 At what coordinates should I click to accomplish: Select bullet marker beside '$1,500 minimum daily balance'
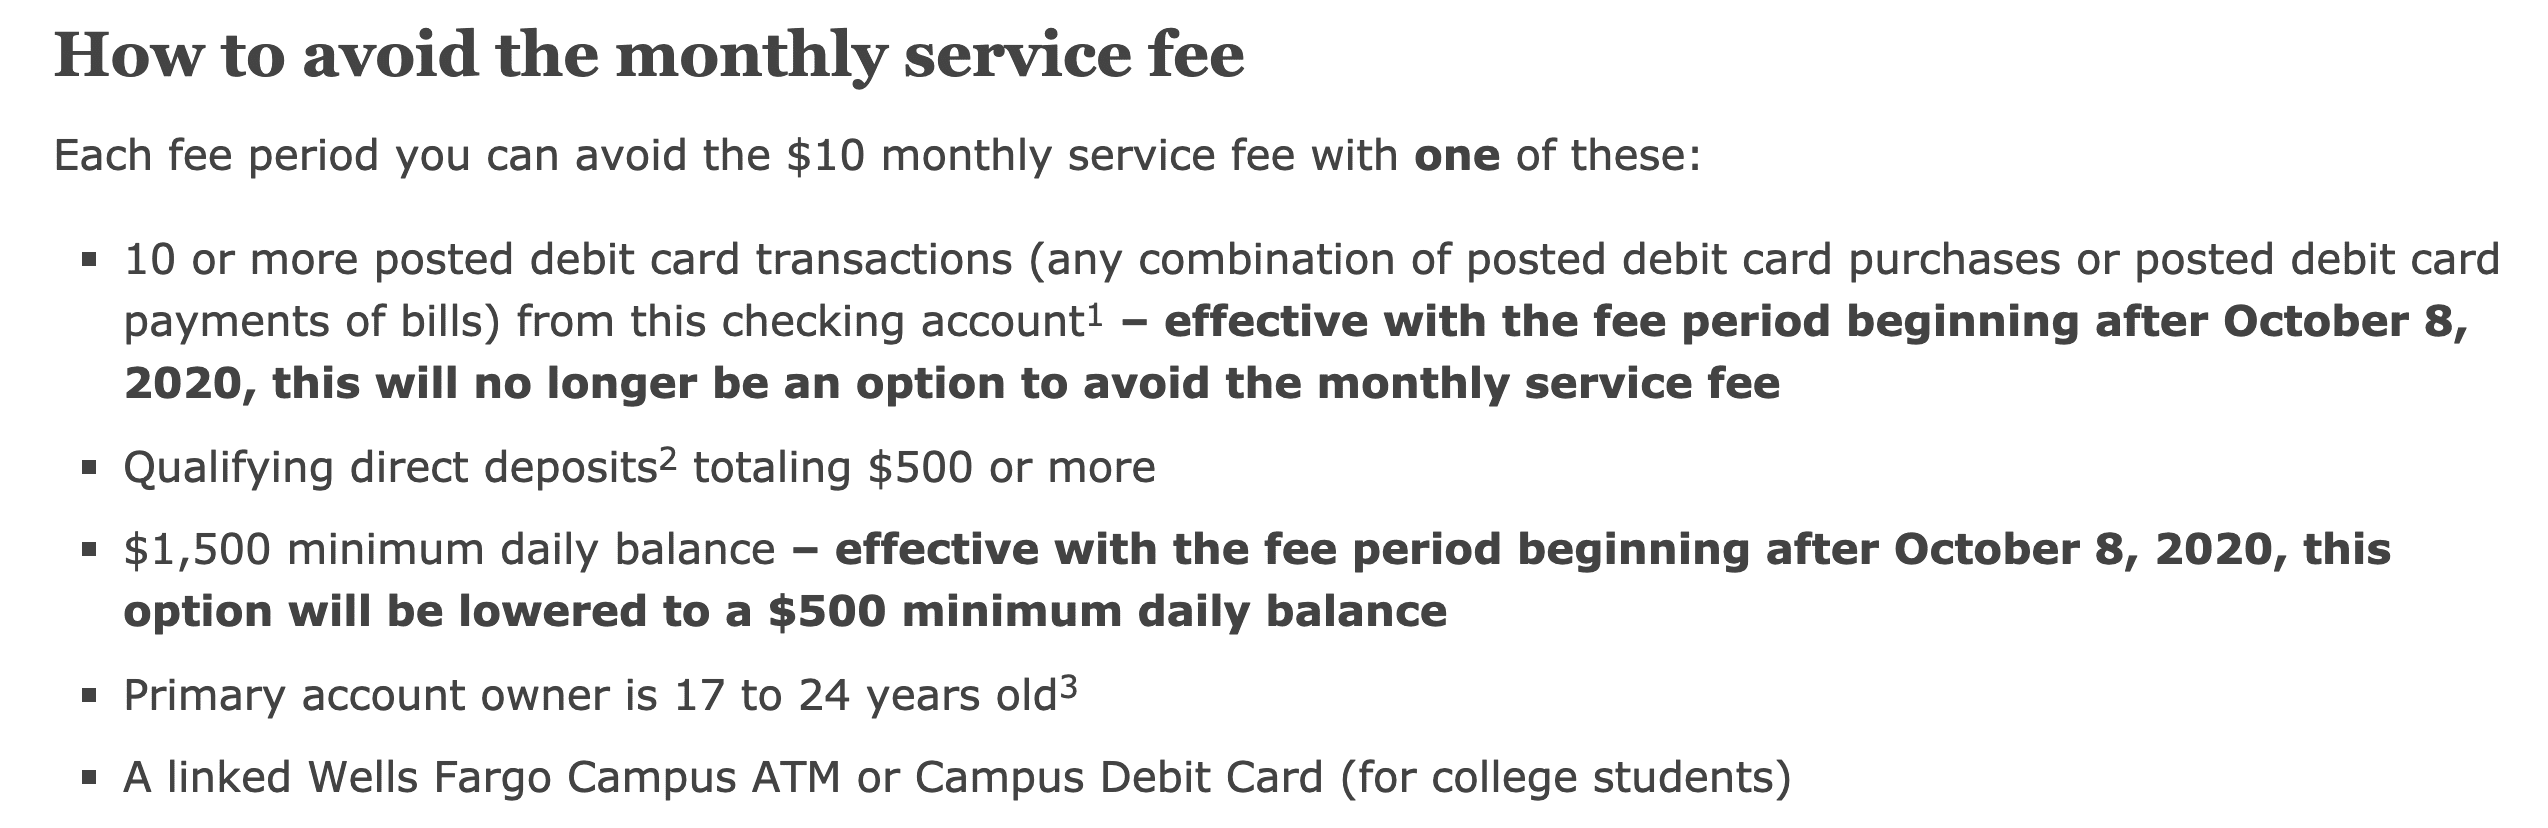point(90,551)
